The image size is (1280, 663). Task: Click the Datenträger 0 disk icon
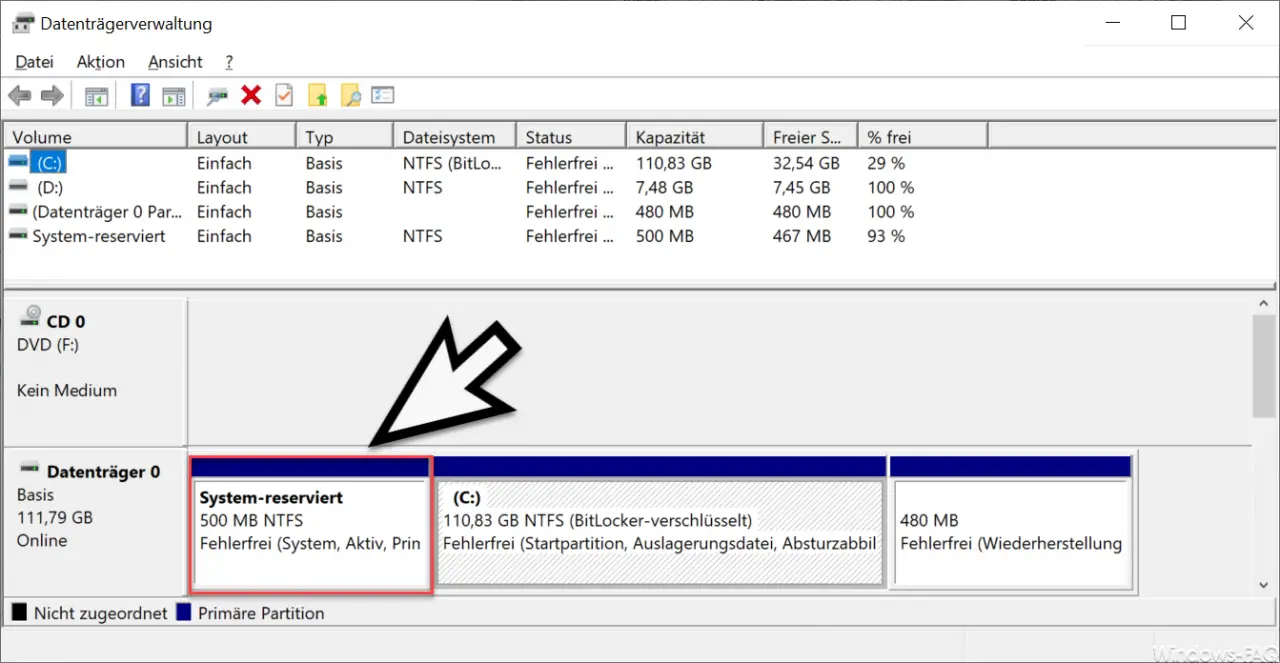30,469
